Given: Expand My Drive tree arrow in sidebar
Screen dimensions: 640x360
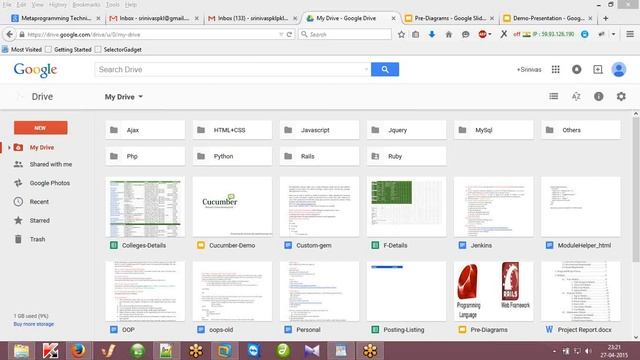Looking at the screenshot, I should tap(9, 147).
